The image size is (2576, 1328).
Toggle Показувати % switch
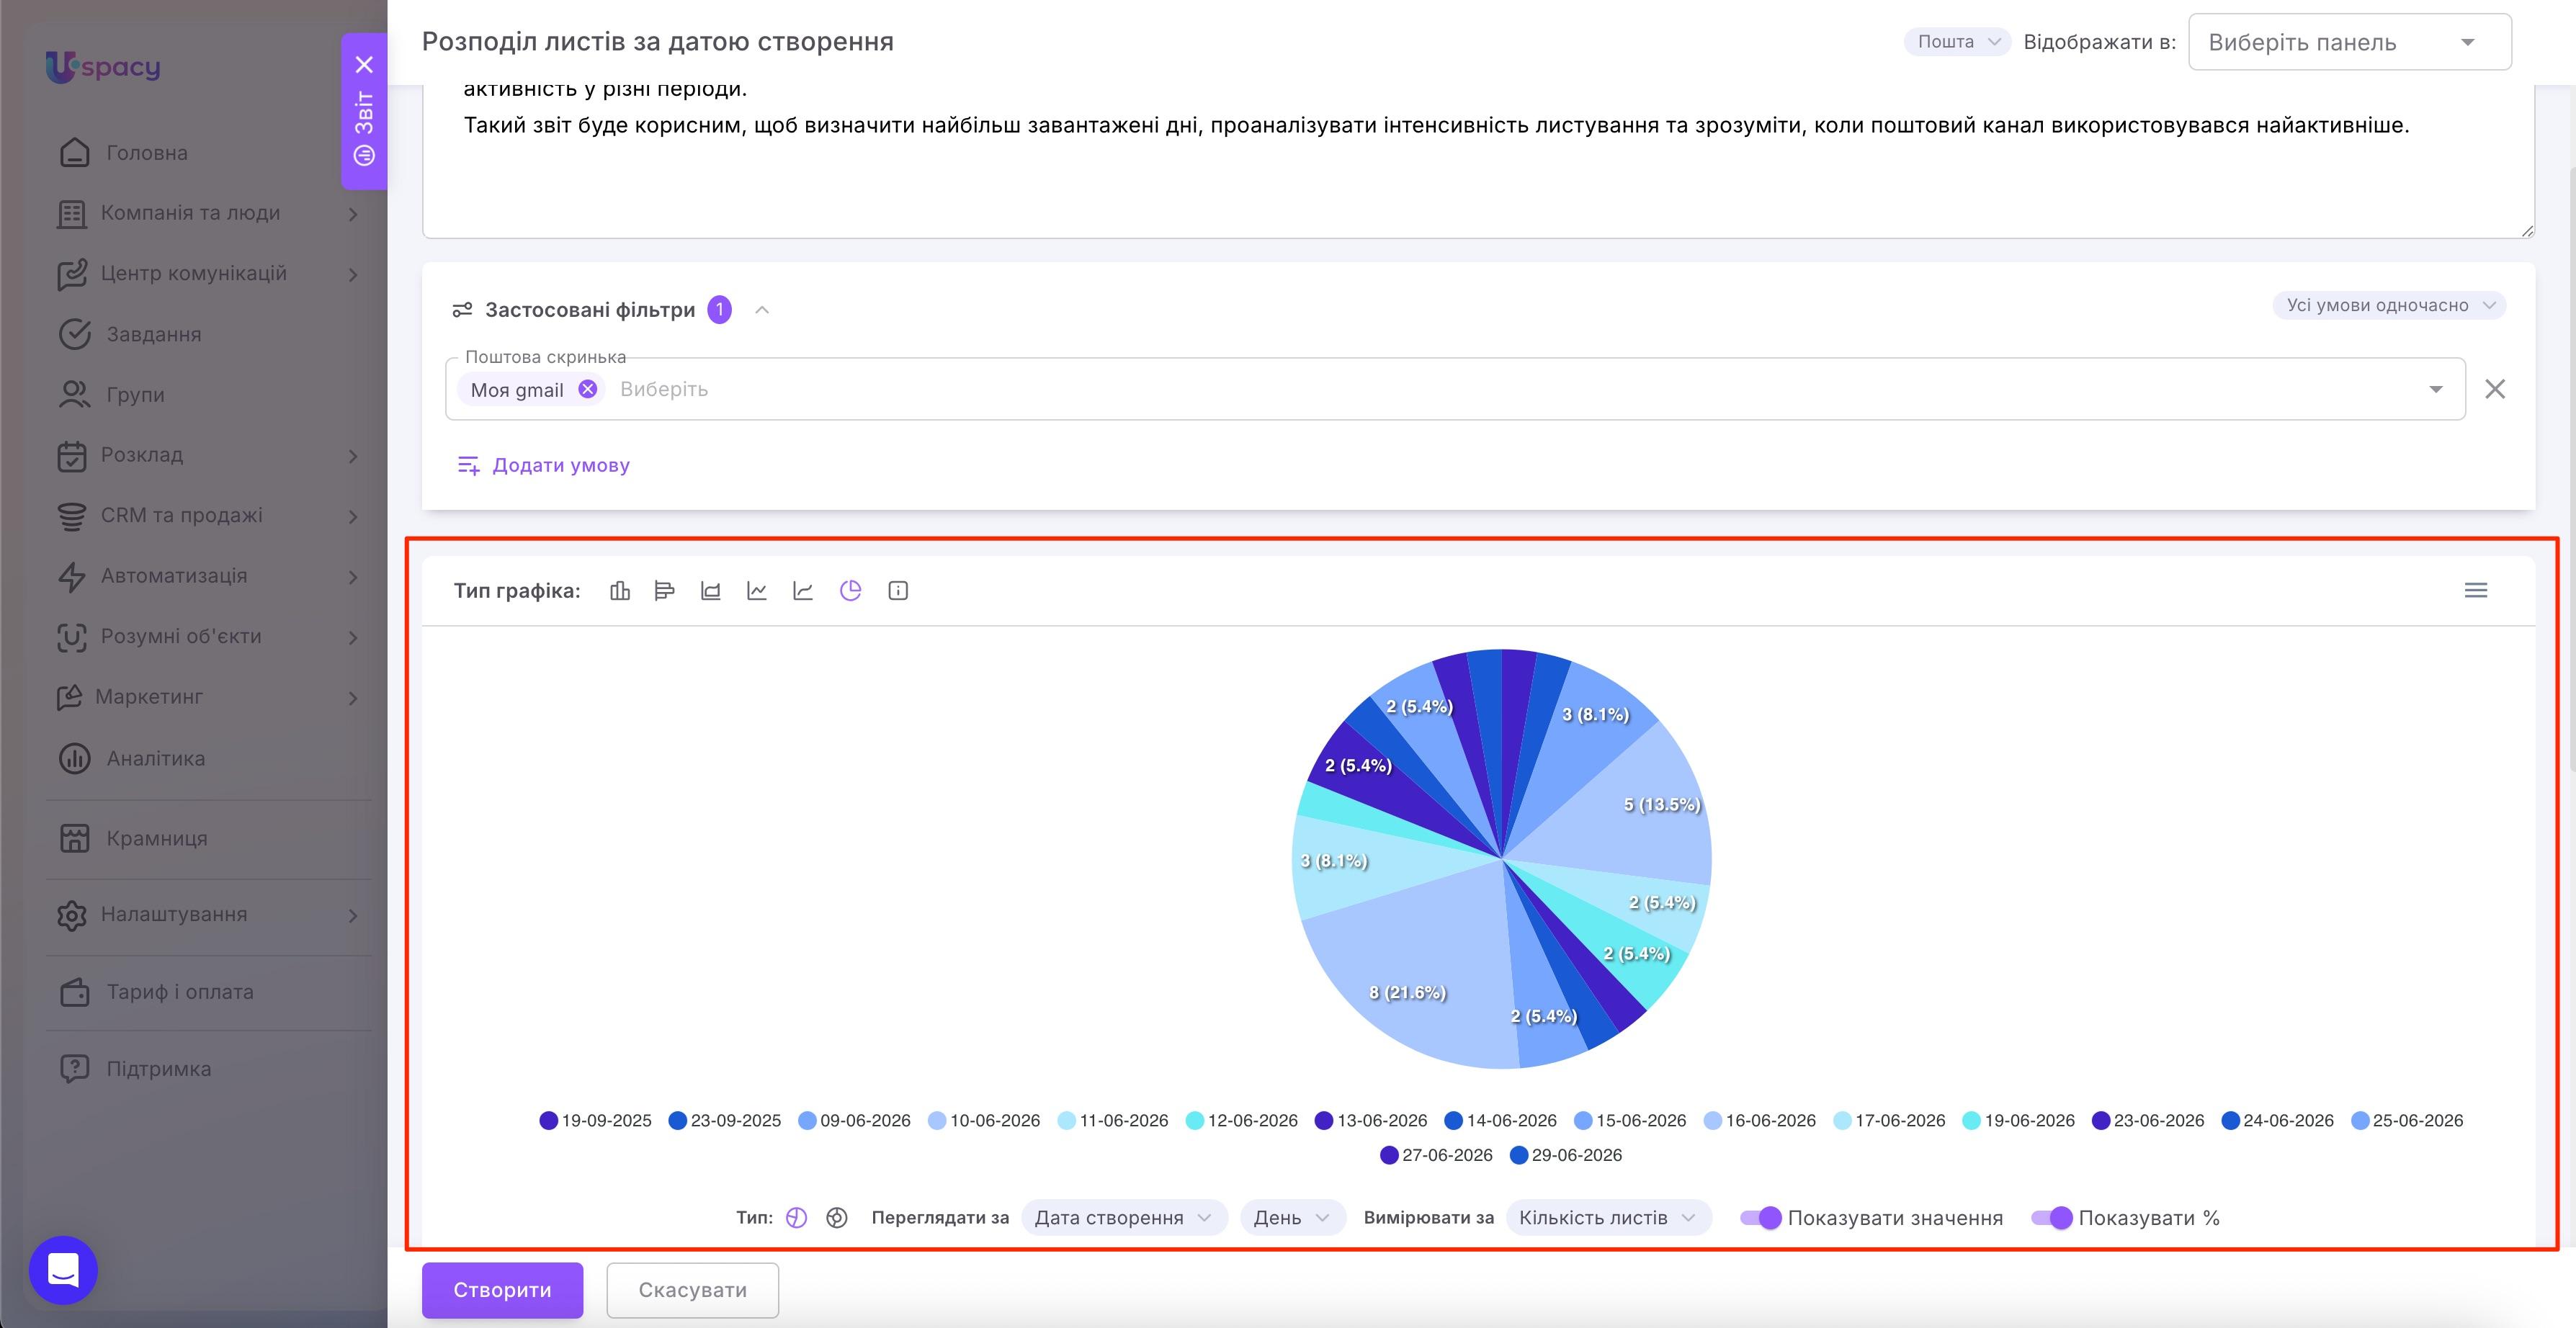coord(2051,1218)
